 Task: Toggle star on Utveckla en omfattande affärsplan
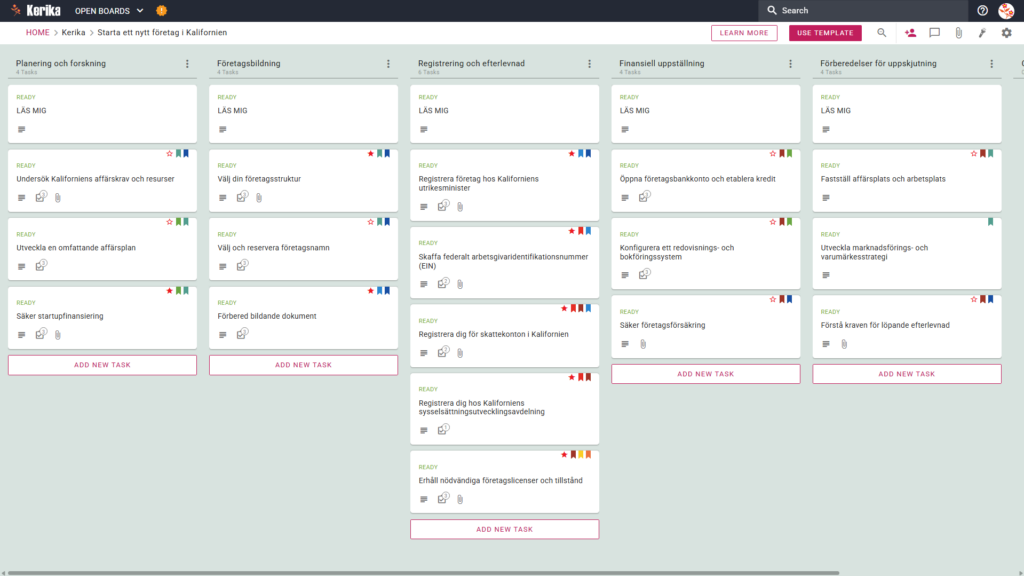point(169,222)
